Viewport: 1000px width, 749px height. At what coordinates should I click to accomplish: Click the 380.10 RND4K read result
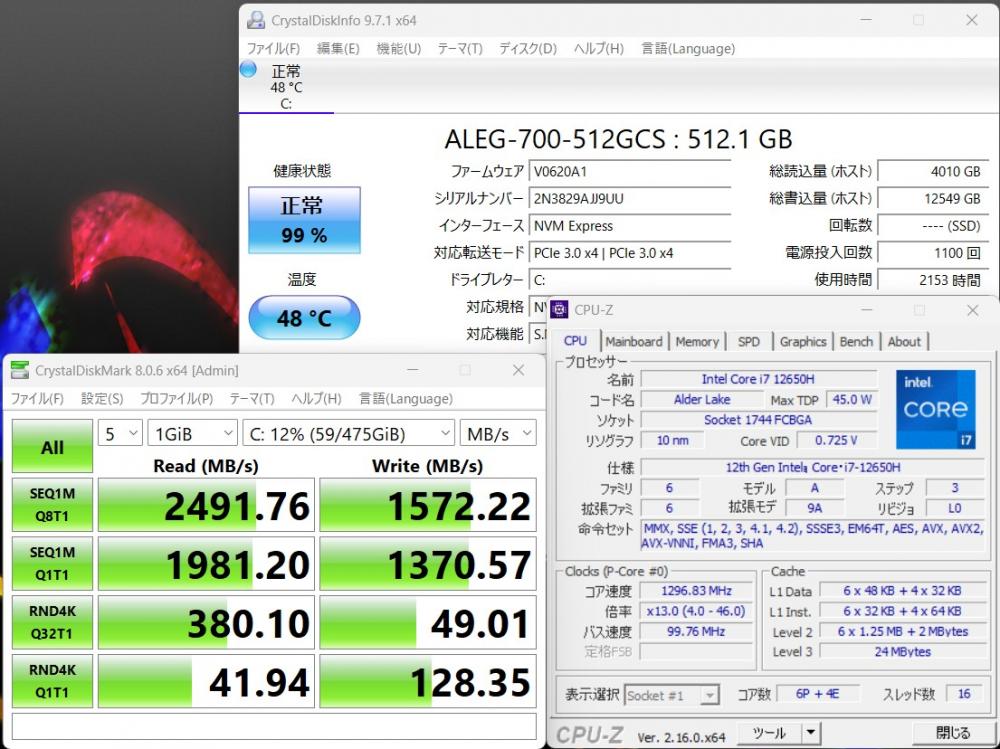(206, 622)
